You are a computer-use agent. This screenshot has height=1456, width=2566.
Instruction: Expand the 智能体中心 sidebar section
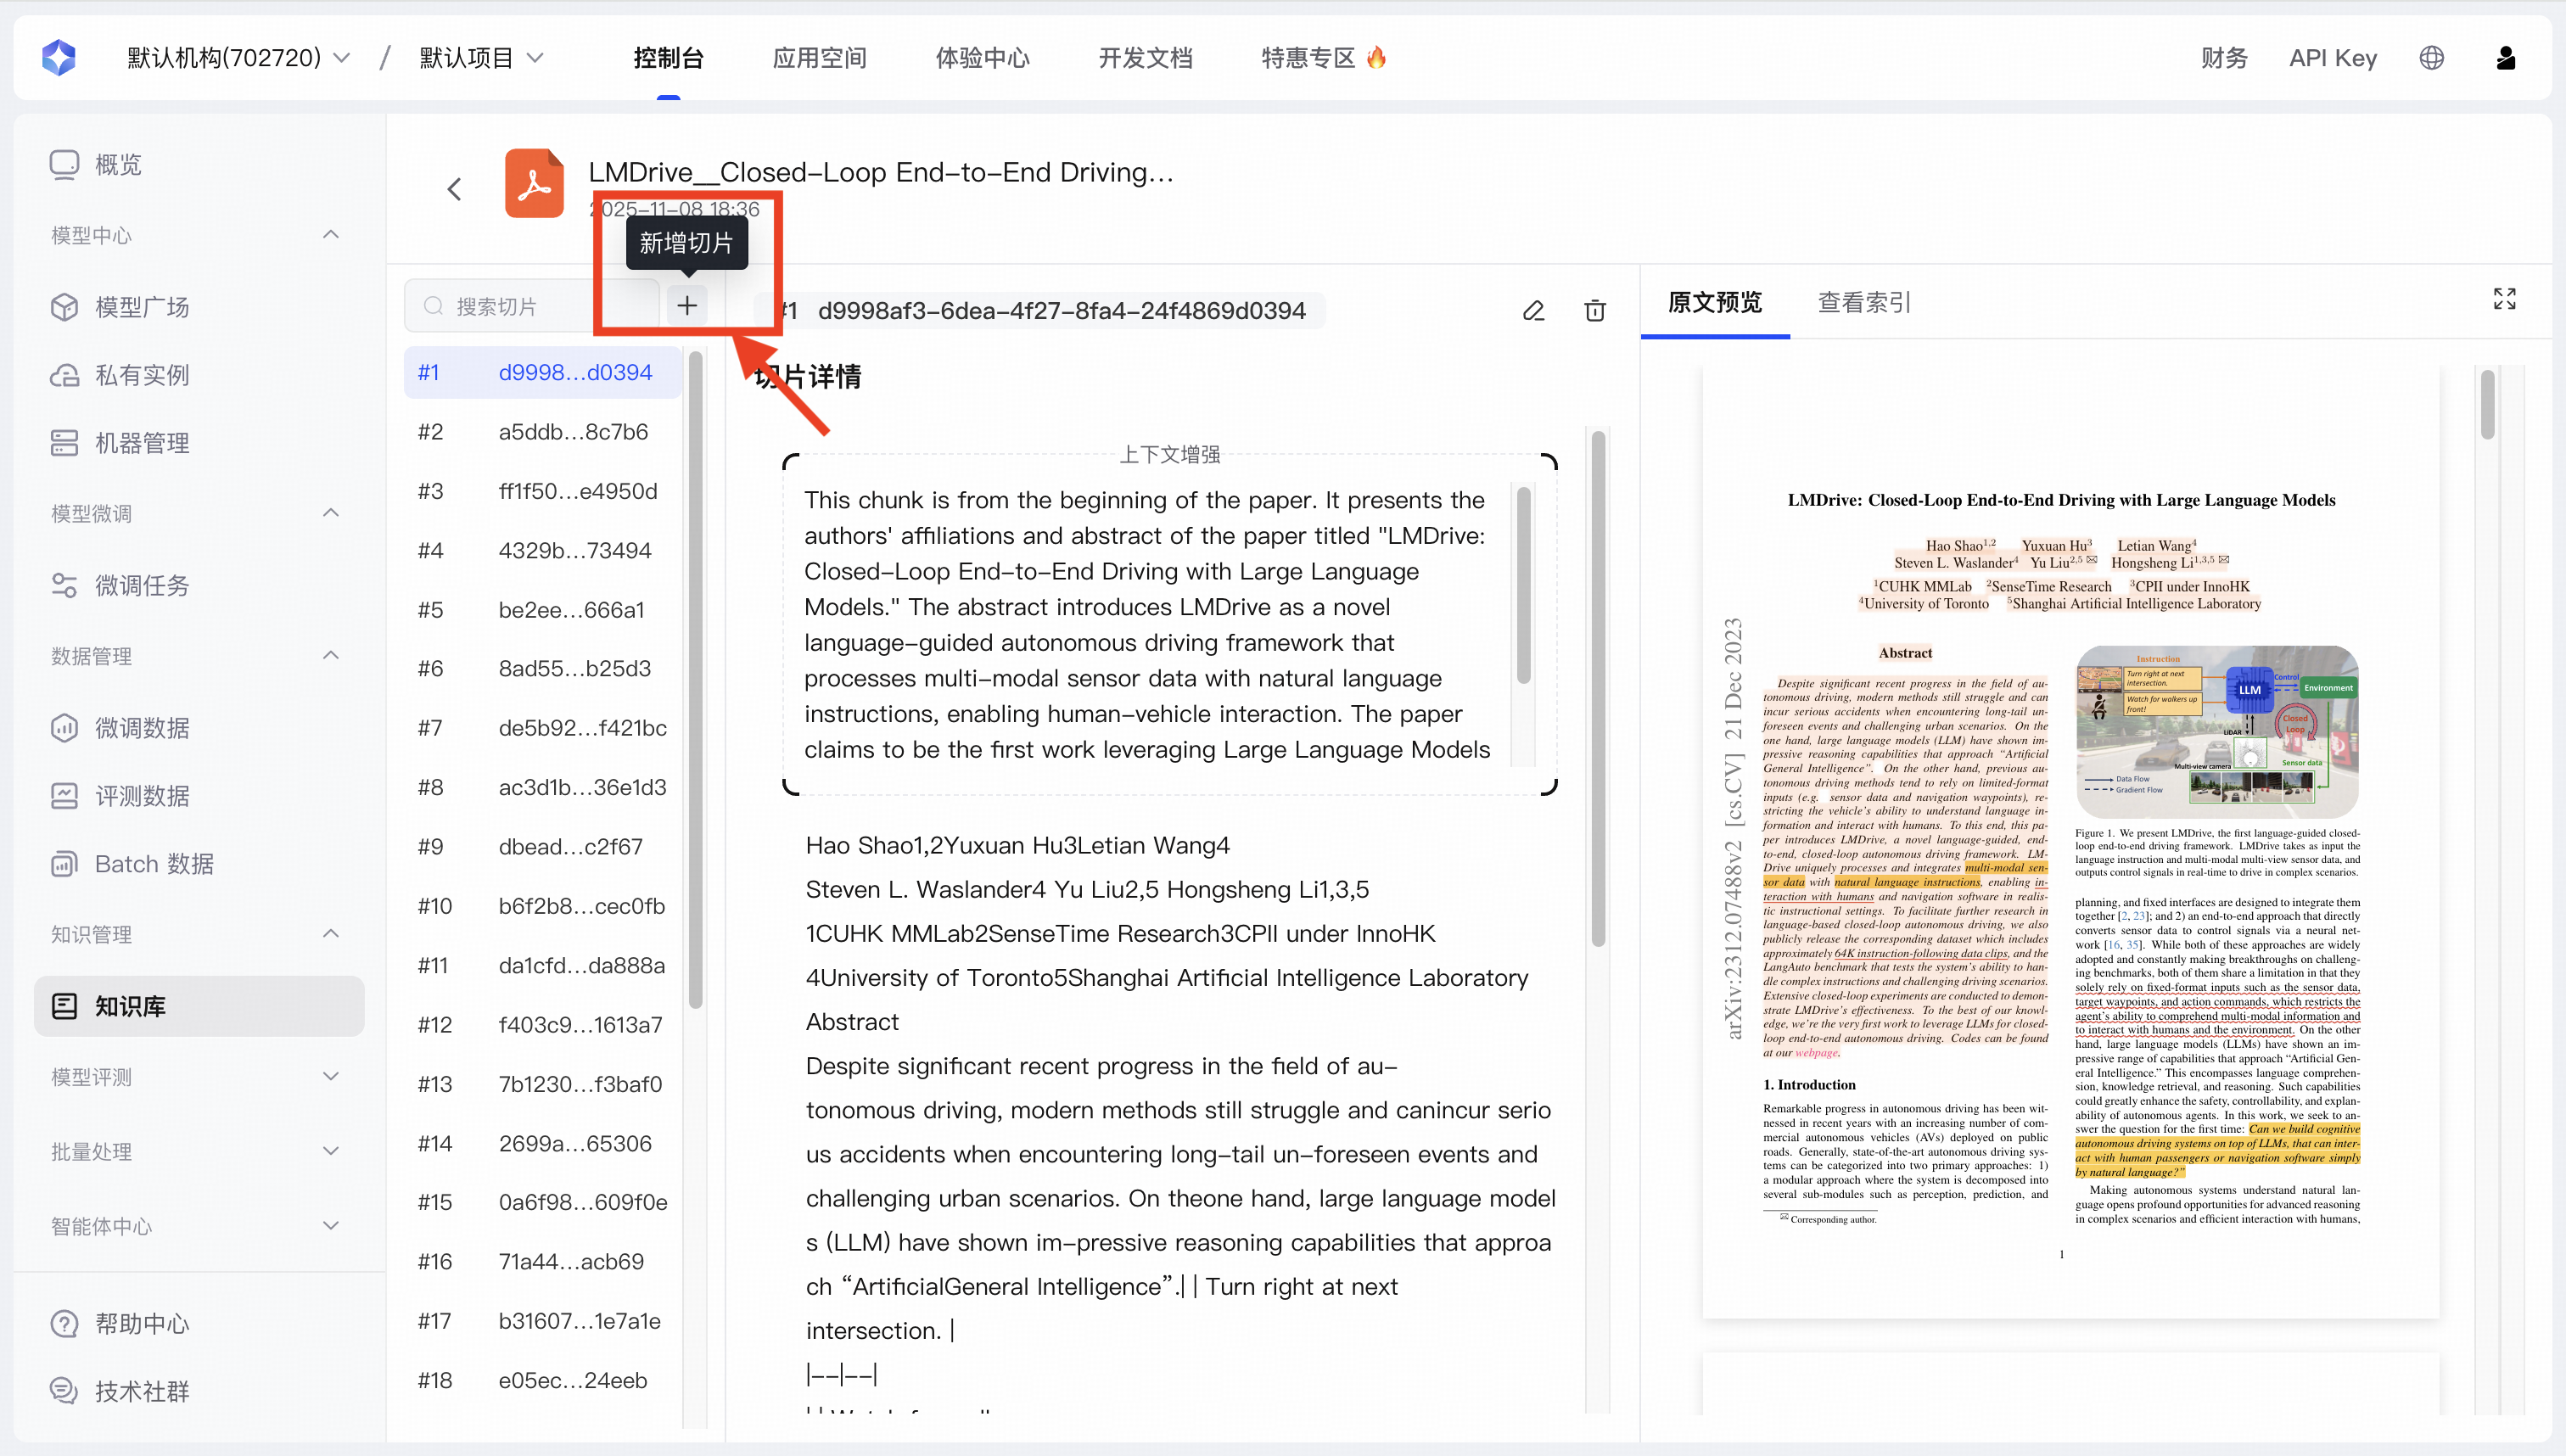pos(331,1226)
